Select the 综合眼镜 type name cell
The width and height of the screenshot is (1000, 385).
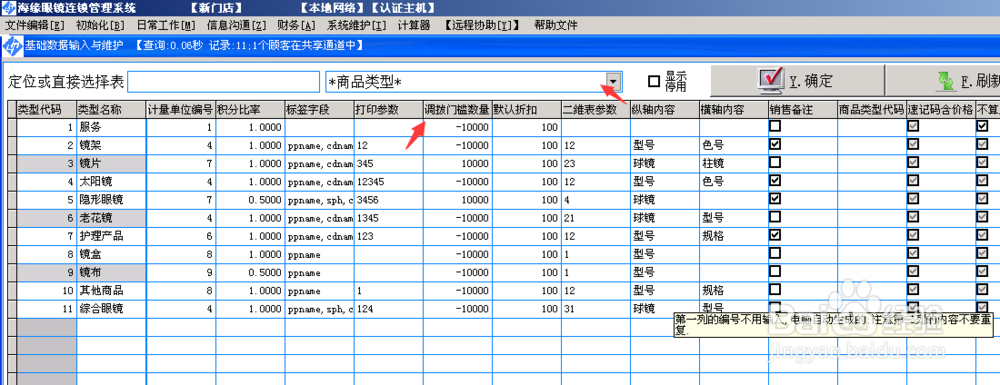(111, 309)
